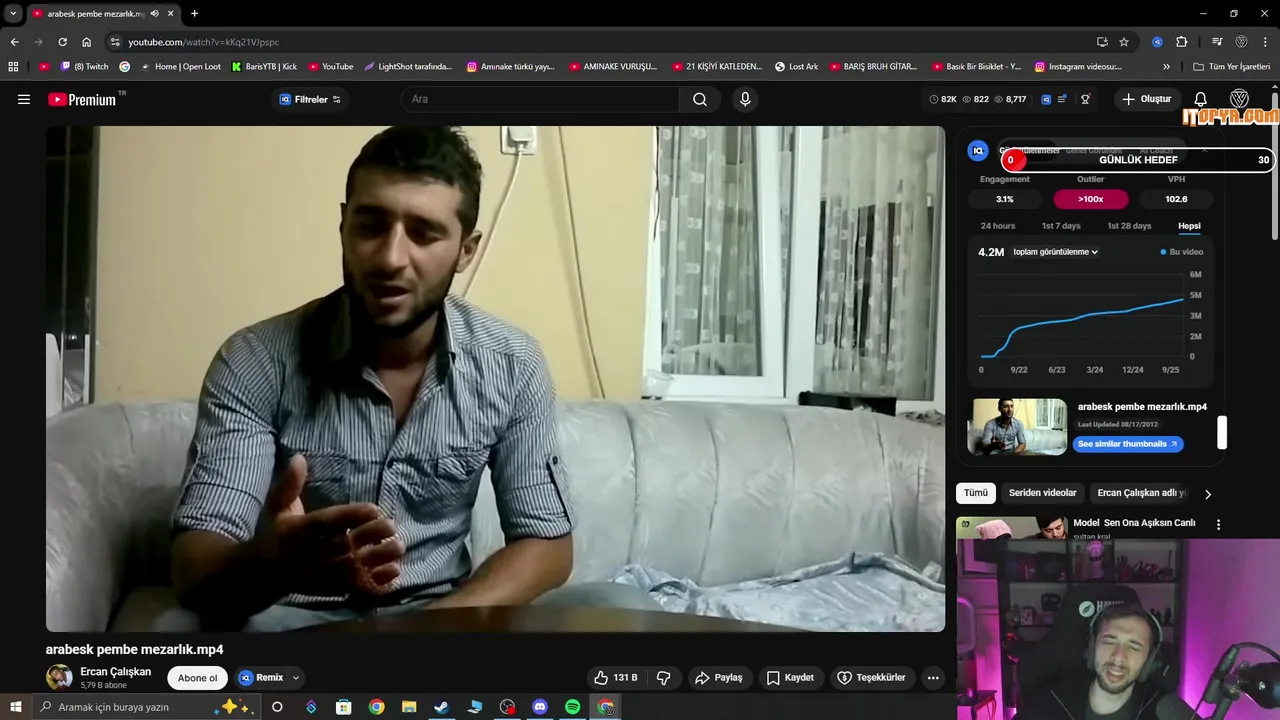Open BarisYTB | Kick bookmark
The height and width of the screenshot is (720, 1280).
click(264, 66)
